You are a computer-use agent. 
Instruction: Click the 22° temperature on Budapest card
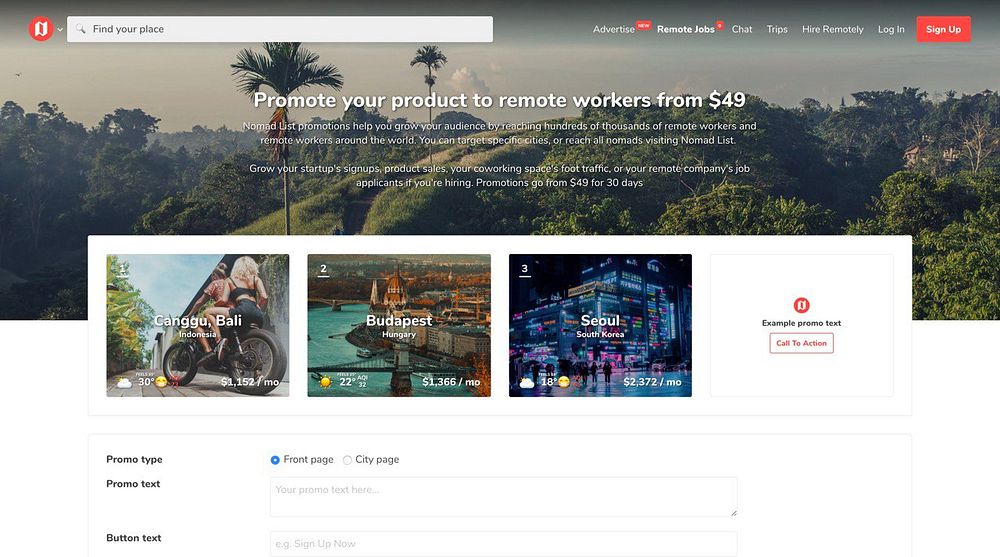pos(347,382)
